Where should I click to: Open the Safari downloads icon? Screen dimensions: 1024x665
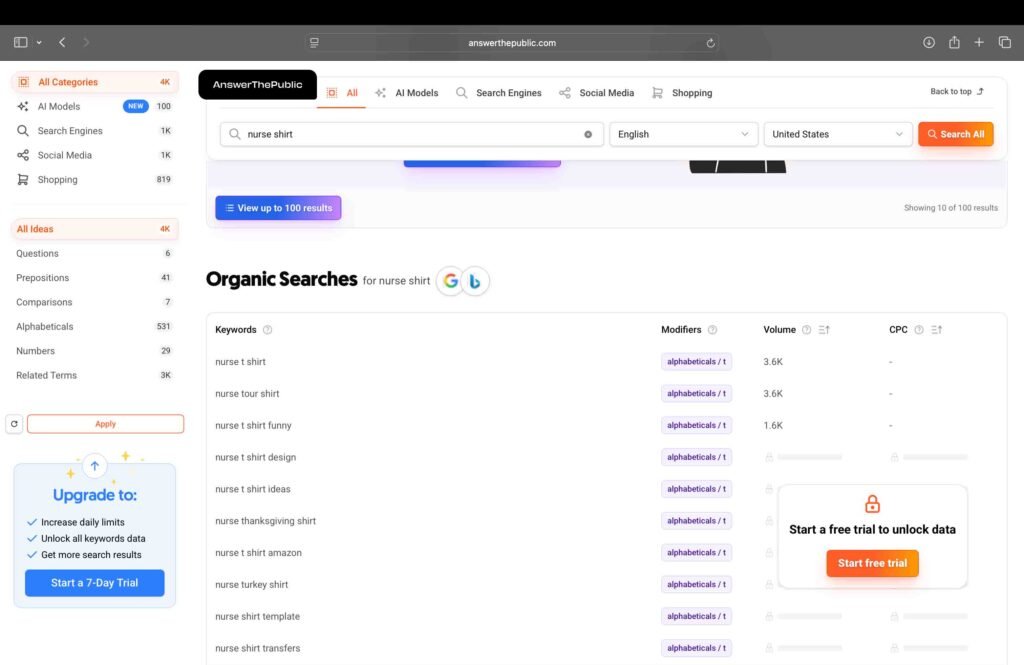pos(928,43)
